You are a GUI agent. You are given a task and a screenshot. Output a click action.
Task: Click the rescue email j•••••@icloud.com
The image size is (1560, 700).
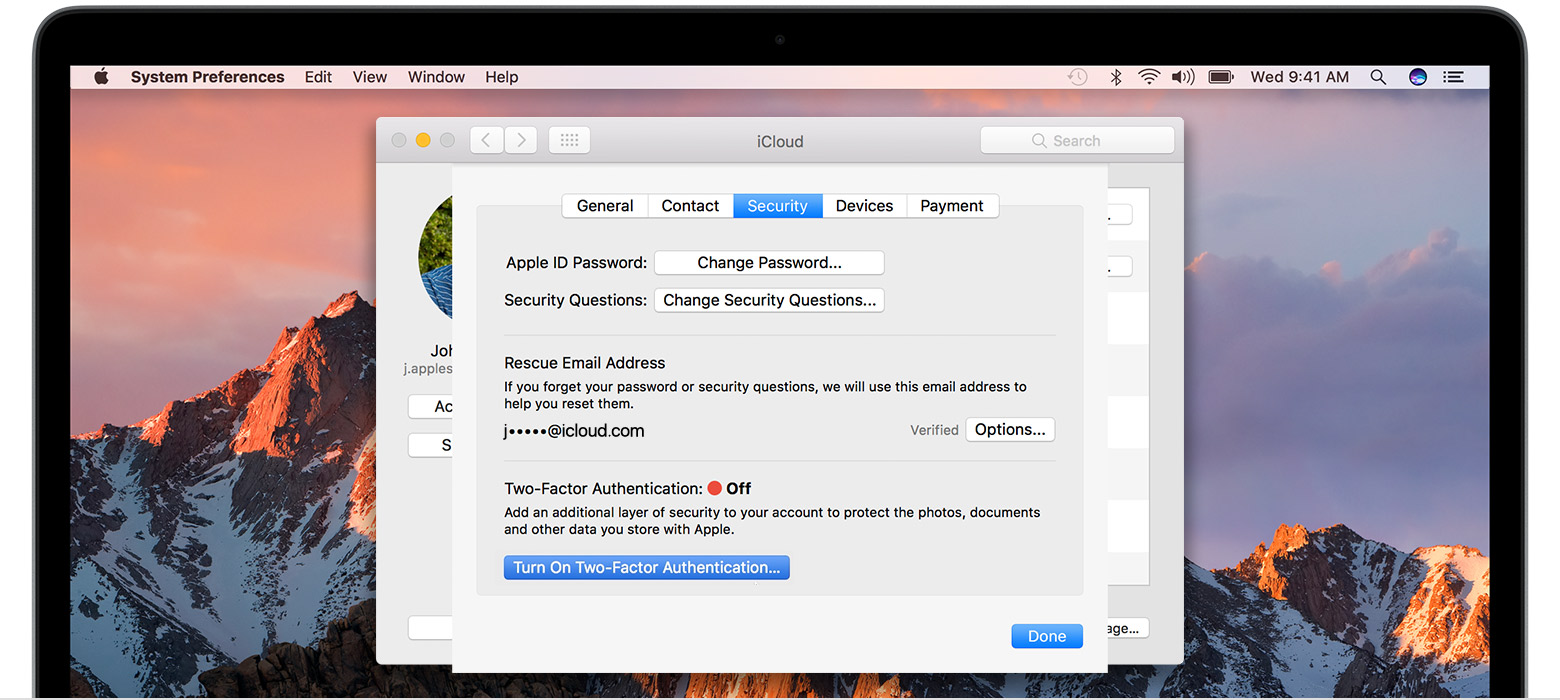coord(574,431)
